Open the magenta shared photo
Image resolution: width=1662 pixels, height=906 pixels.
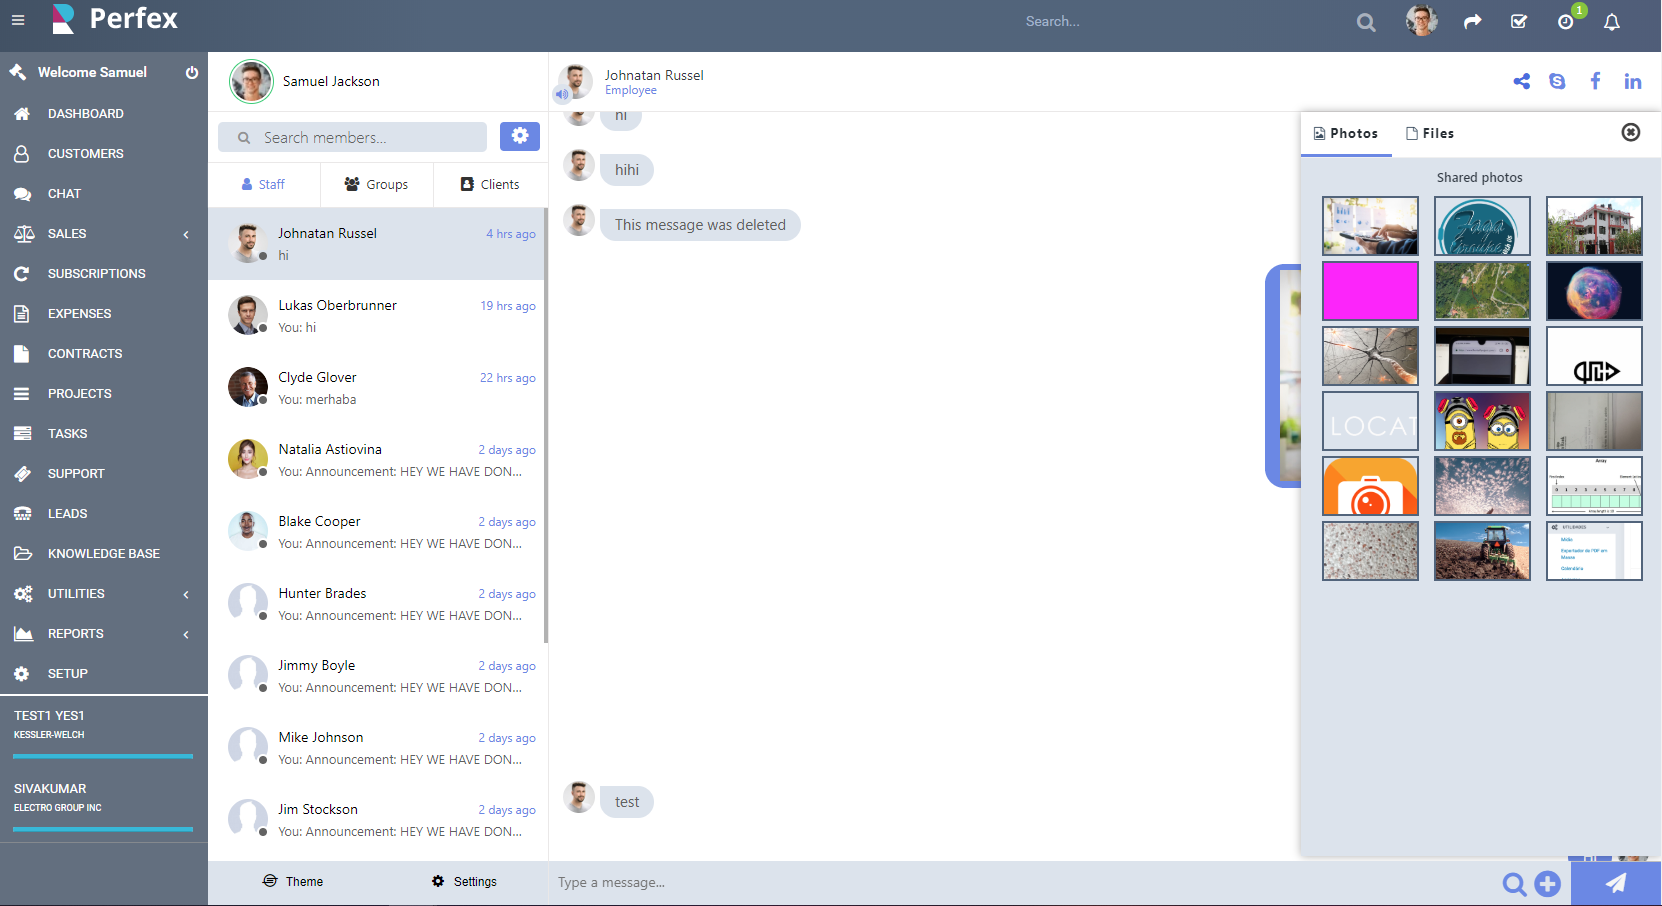tap(1370, 291)
